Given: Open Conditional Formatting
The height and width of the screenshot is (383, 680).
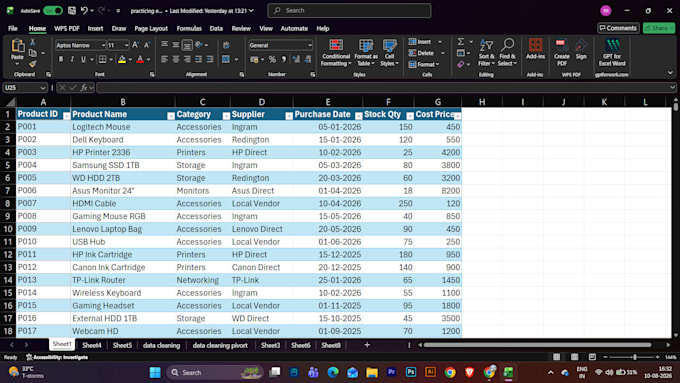Looking at the screenshot, I should pos(336,52).
